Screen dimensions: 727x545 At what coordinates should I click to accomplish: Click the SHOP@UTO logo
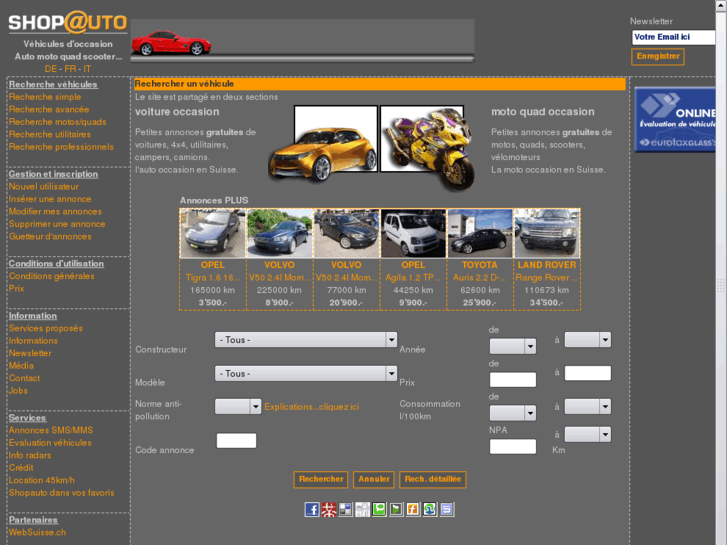click(x=68, y=22)
